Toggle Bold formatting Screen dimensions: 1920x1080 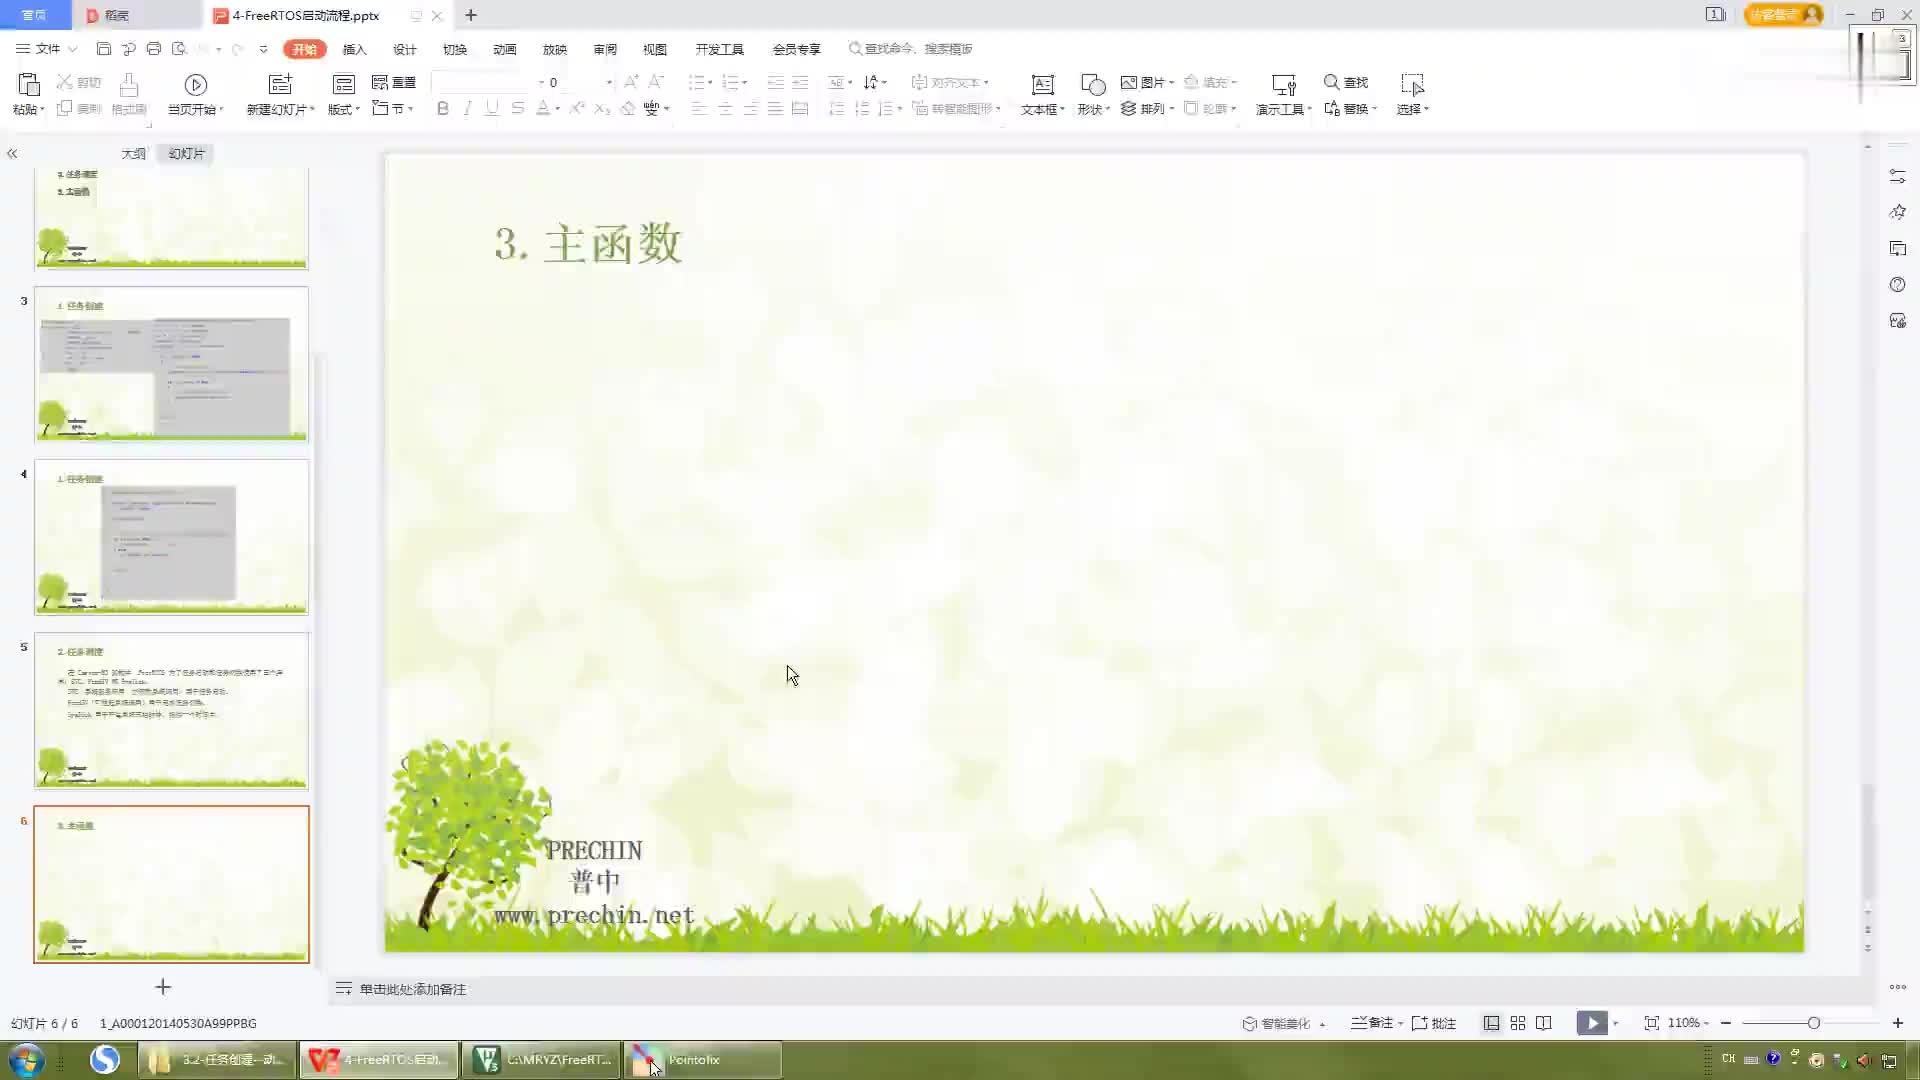click(443, 108)
